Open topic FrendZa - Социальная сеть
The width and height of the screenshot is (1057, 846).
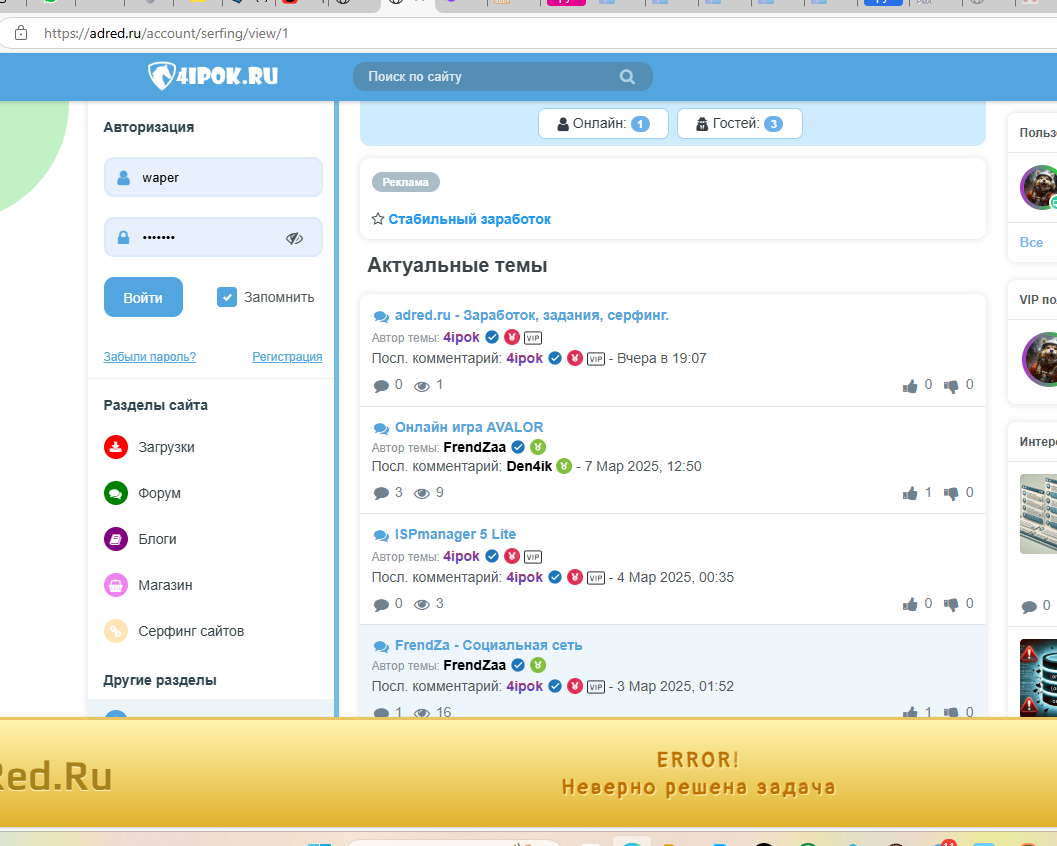tap(488, 645)
